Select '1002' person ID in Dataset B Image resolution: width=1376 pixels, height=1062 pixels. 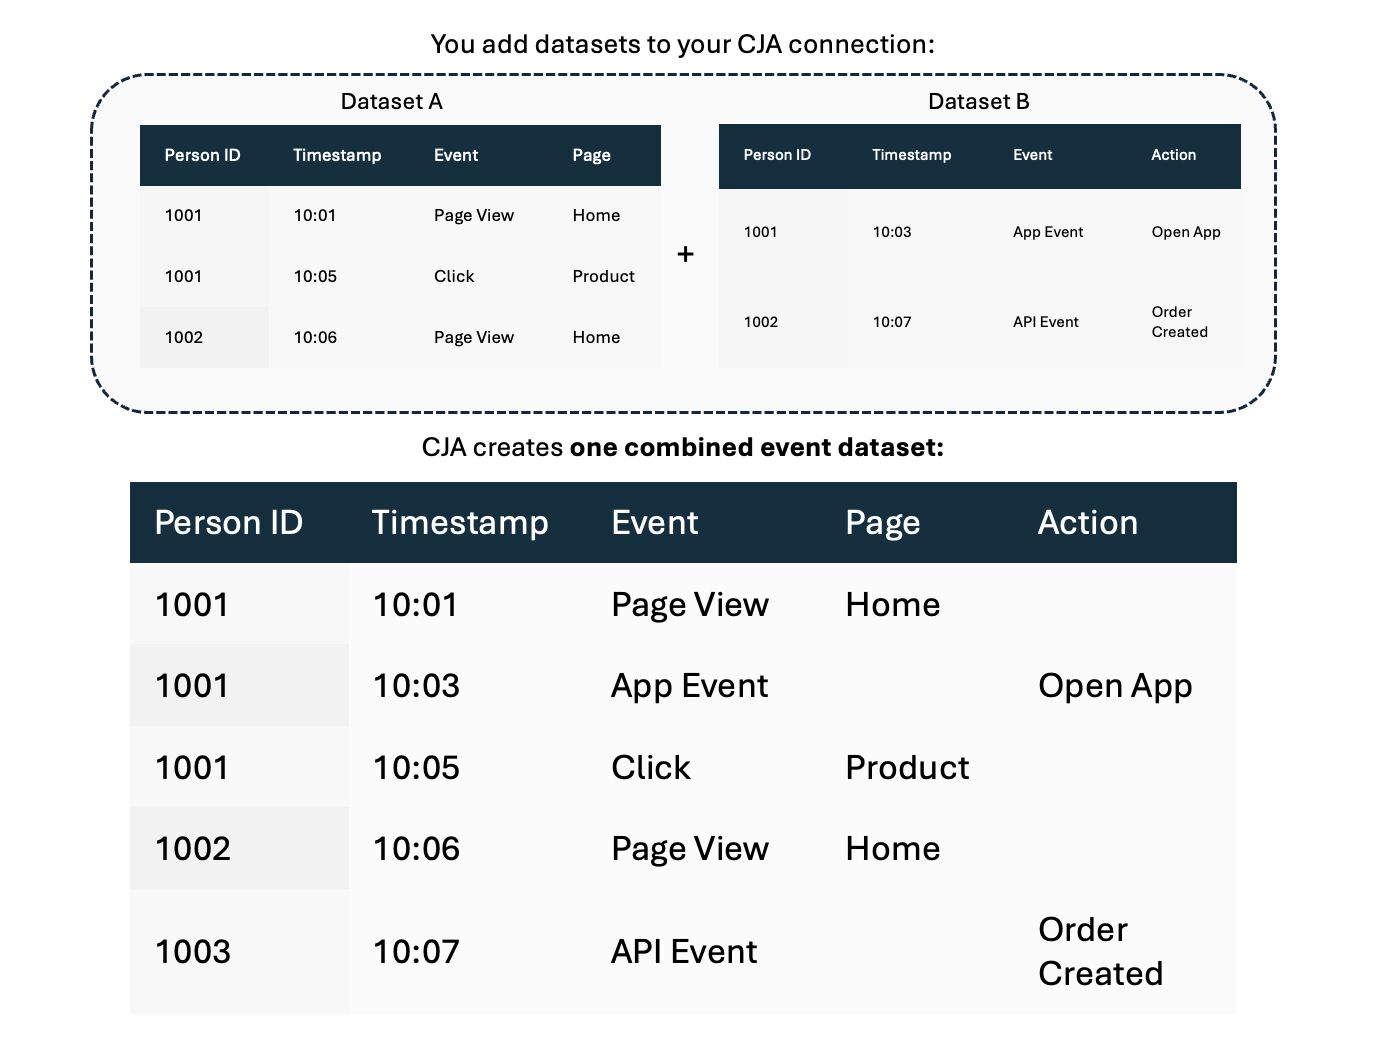761,322
